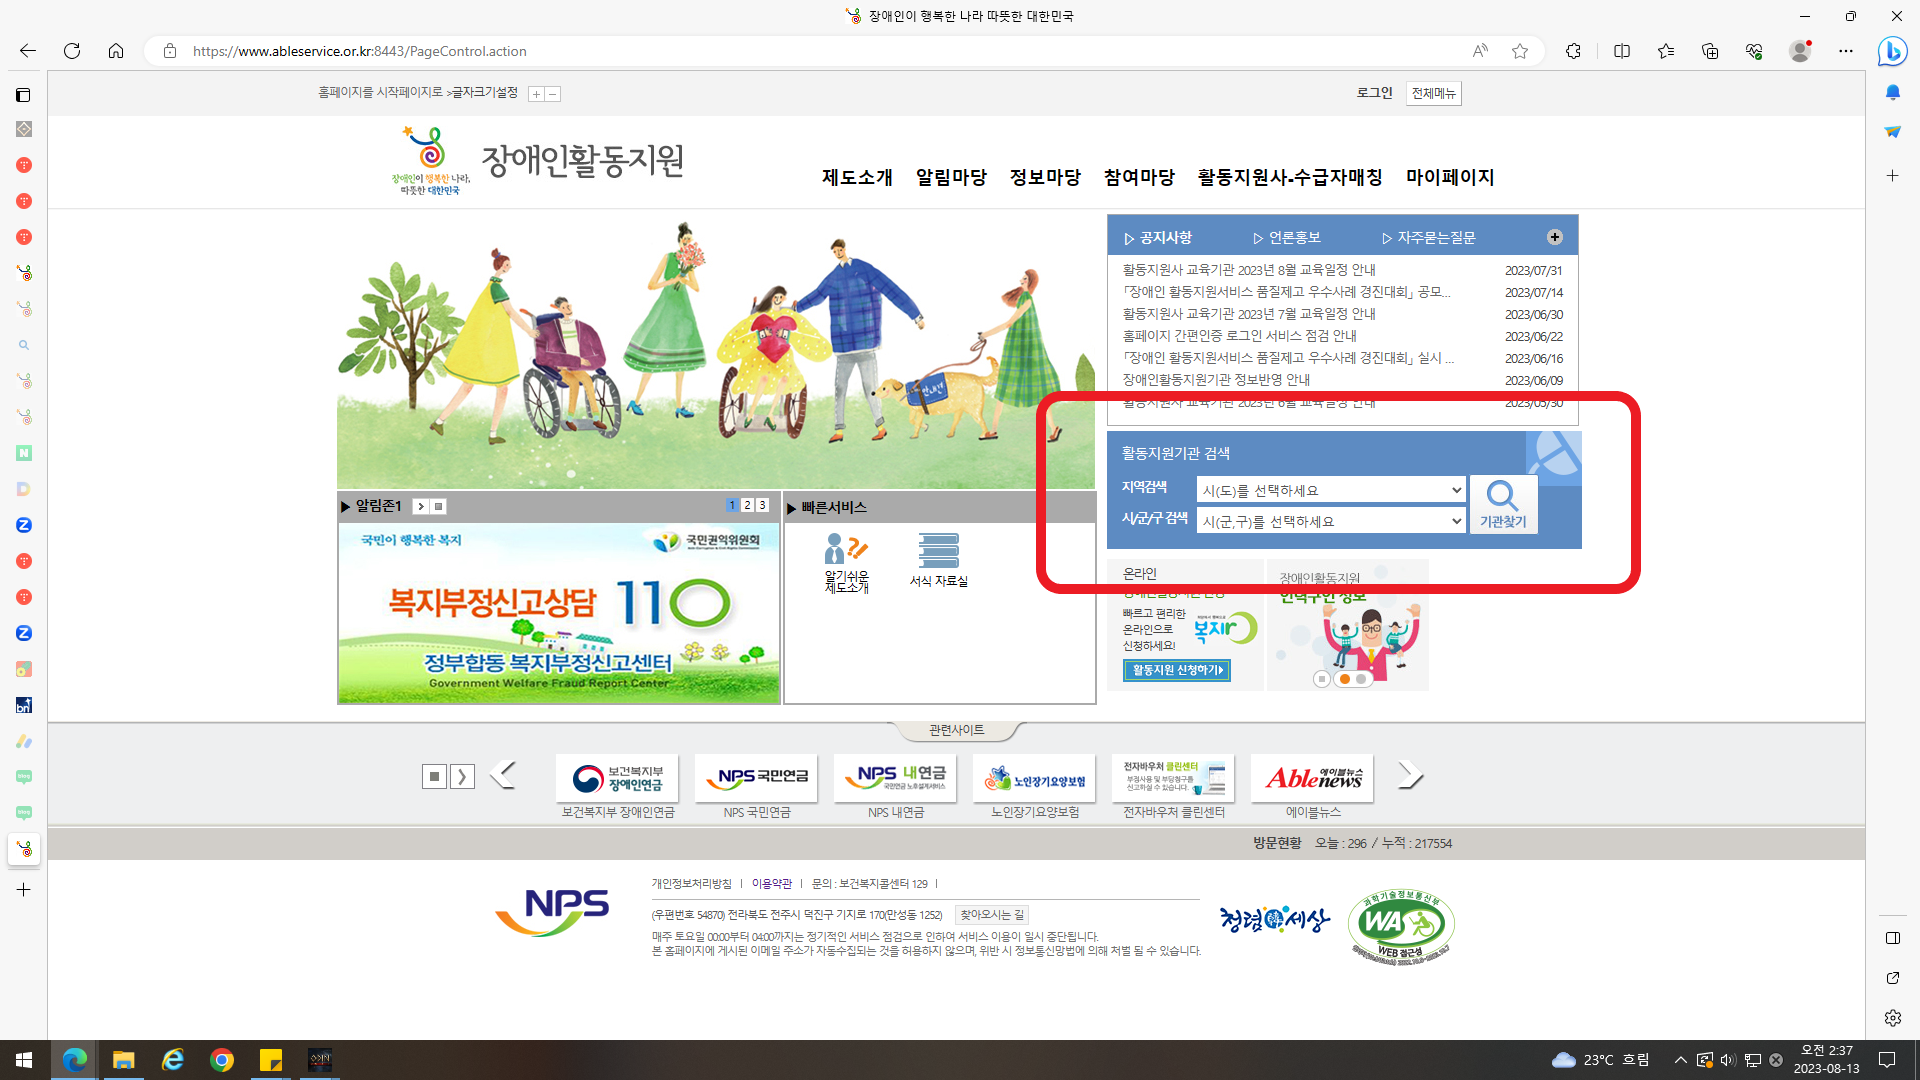The width and height of the screenshot is (1920, 1080).
Task: Click the 로그인 link
Action: tap(1374, 92)
